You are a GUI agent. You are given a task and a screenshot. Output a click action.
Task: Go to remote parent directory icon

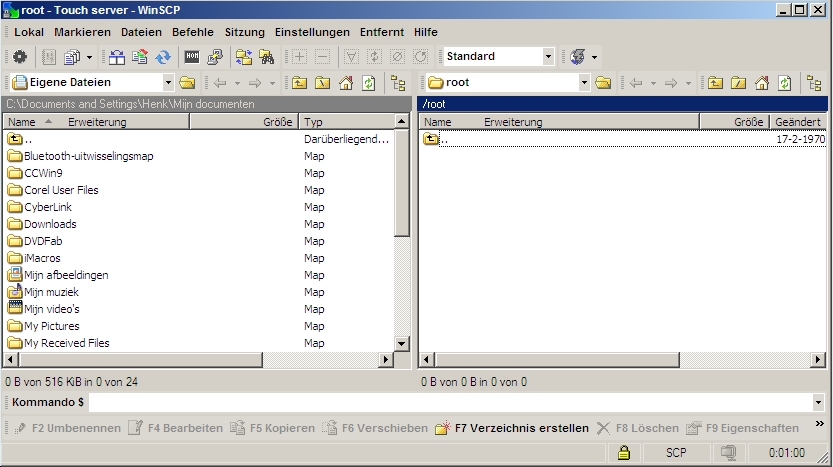point(714,83)
